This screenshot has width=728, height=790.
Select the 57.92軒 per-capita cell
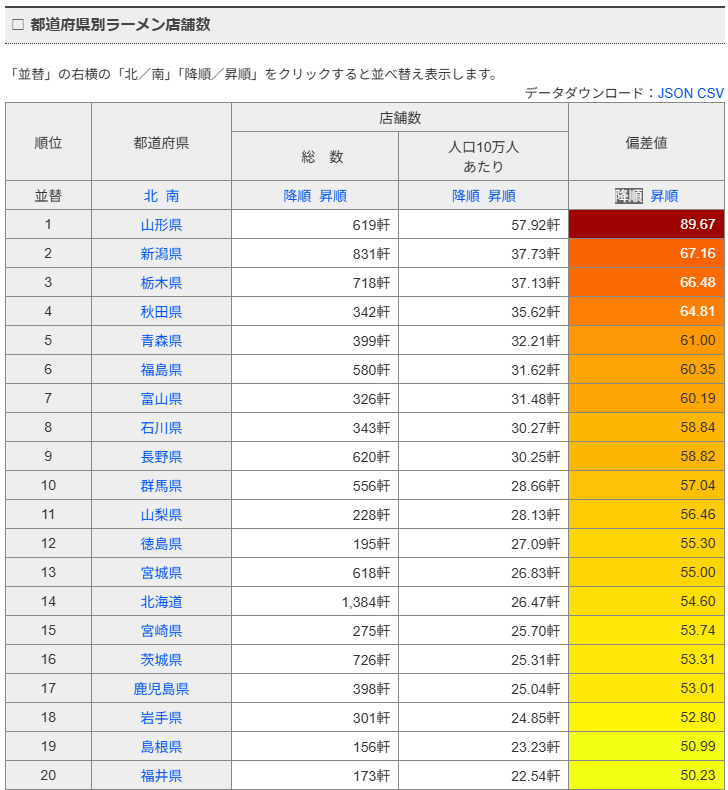[x=484, y=224]
